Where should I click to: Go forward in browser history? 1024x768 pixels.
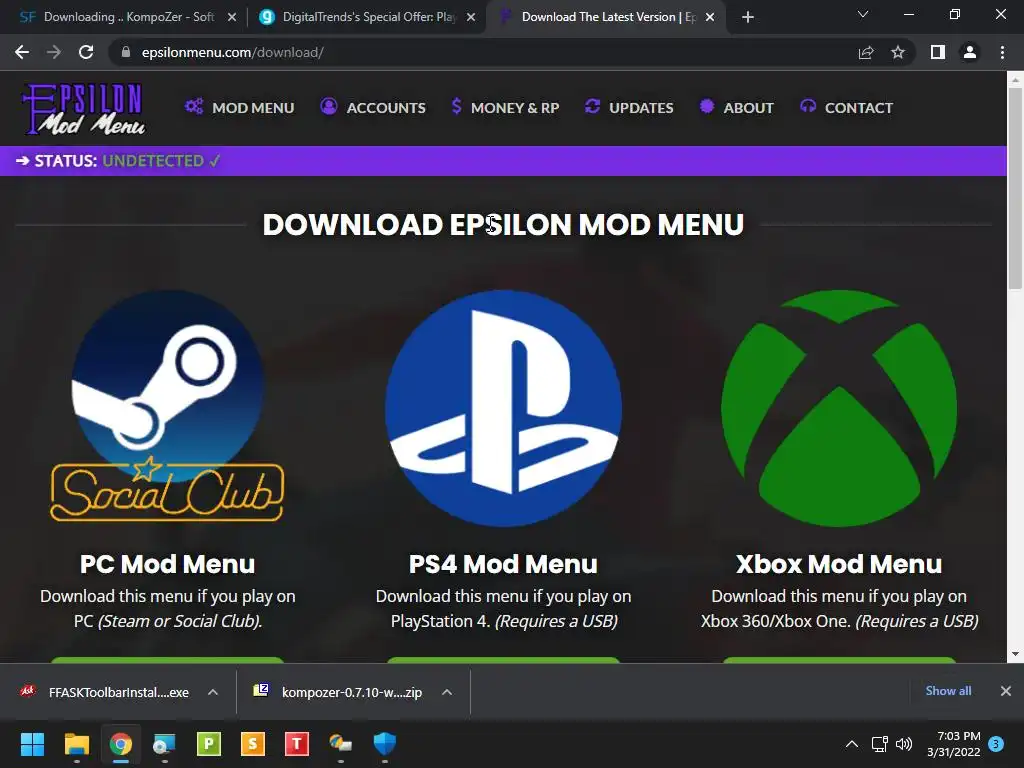click(54, 52)
